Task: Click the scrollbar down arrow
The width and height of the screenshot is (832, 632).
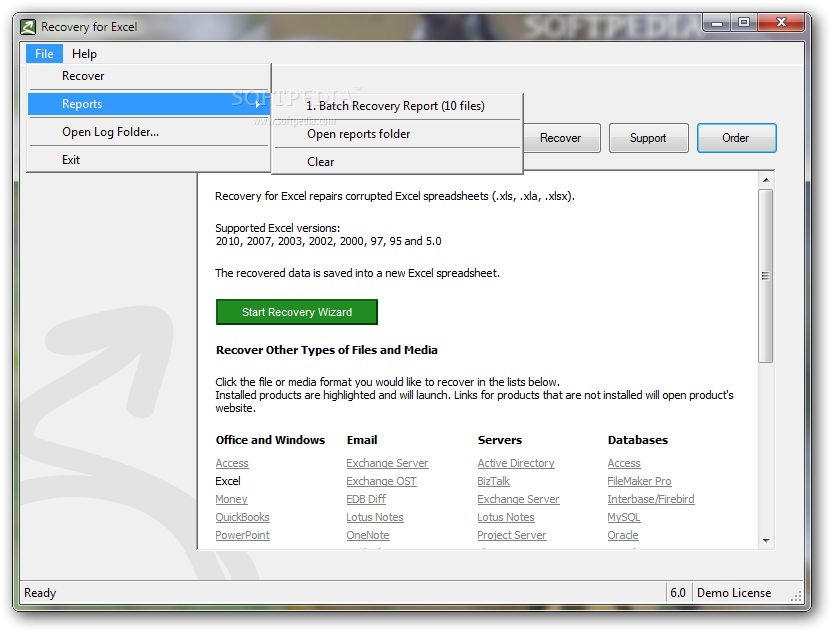Action: pyautogui.click(x=766, y=540)
